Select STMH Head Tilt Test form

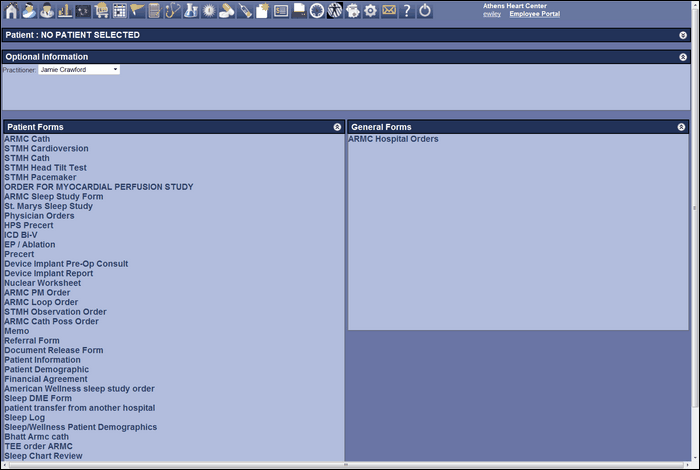45,168
